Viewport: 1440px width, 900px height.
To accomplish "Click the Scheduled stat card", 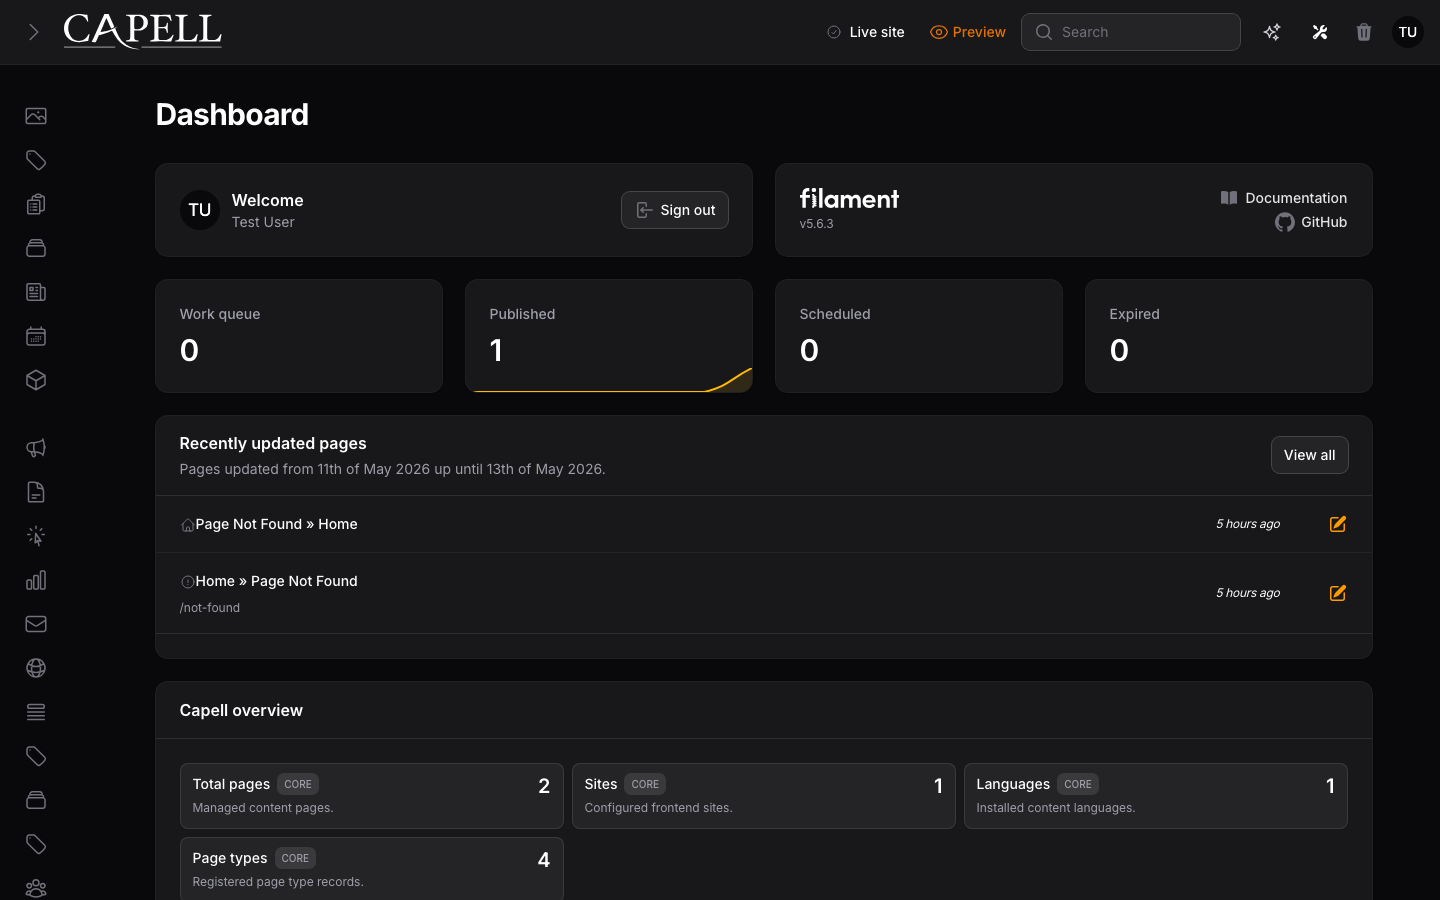I will [919, 336].
